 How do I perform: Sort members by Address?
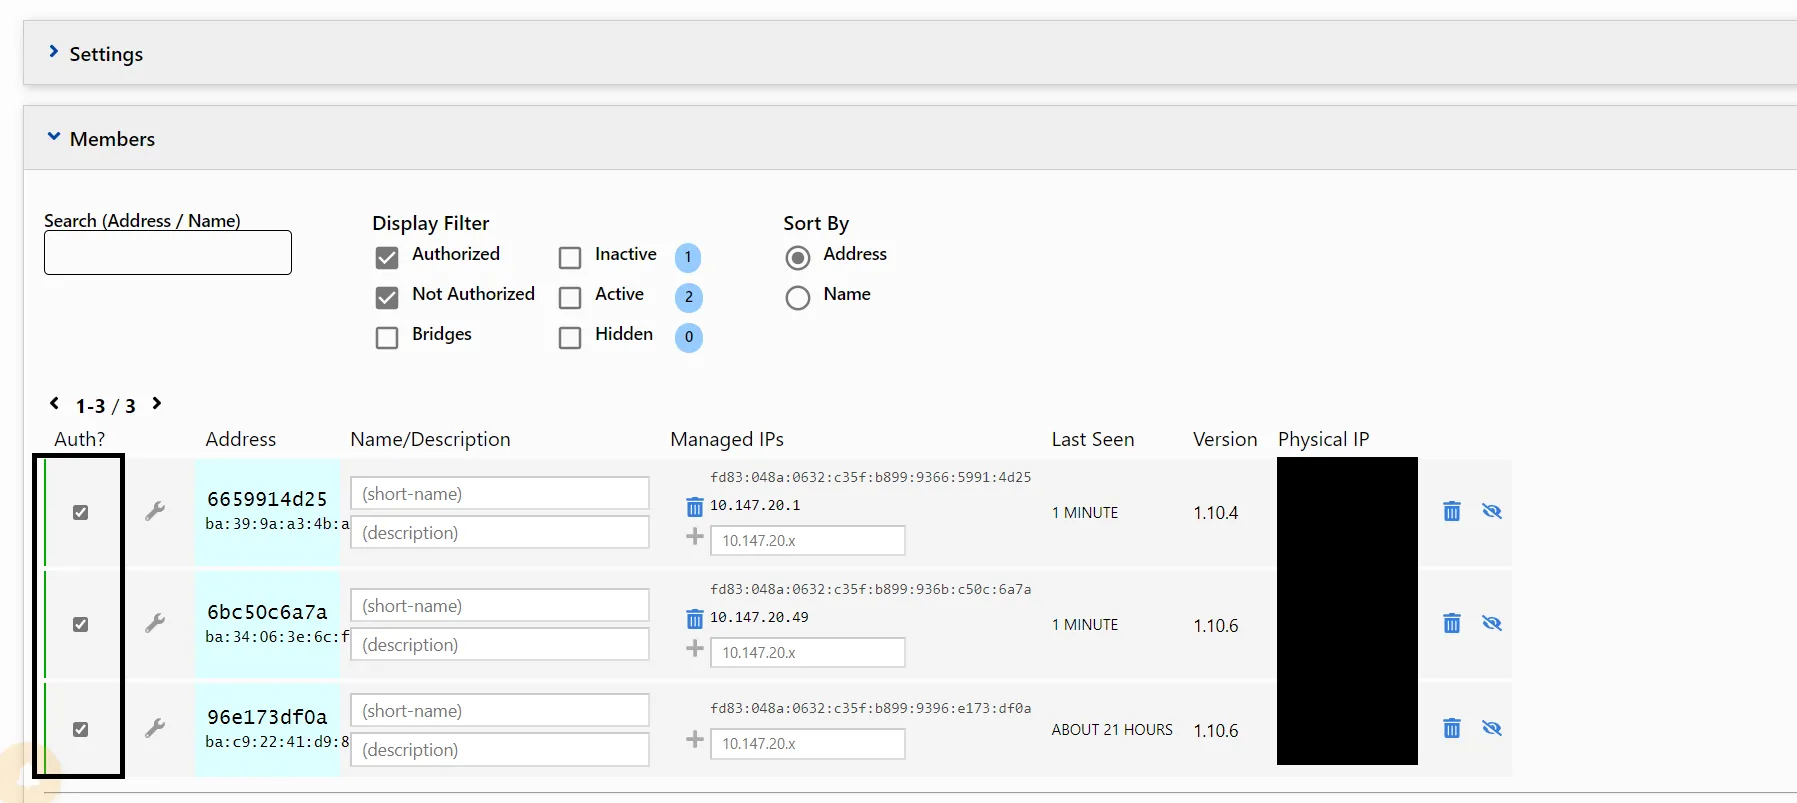[x=798, y=258]
